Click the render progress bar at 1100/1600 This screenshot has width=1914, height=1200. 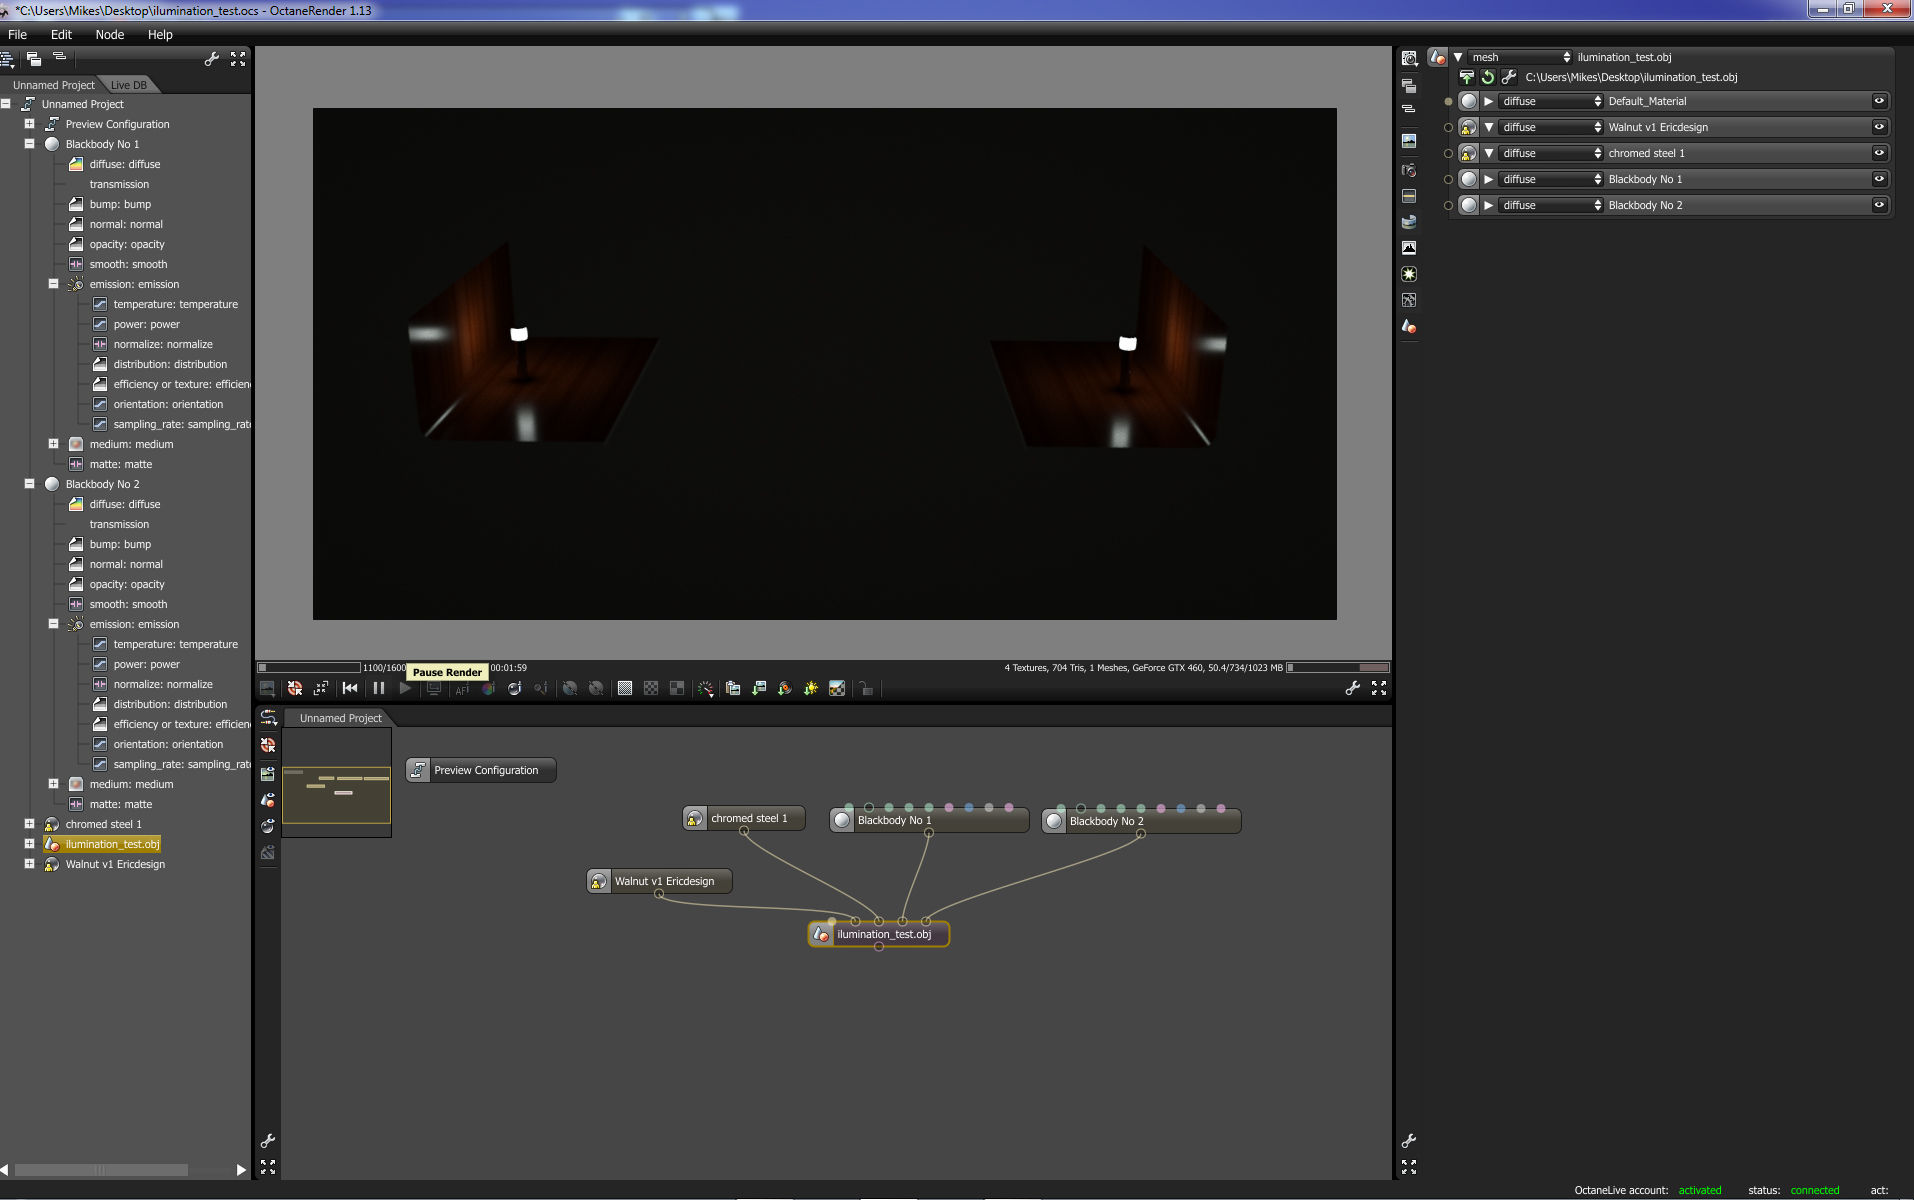point(309,667)
